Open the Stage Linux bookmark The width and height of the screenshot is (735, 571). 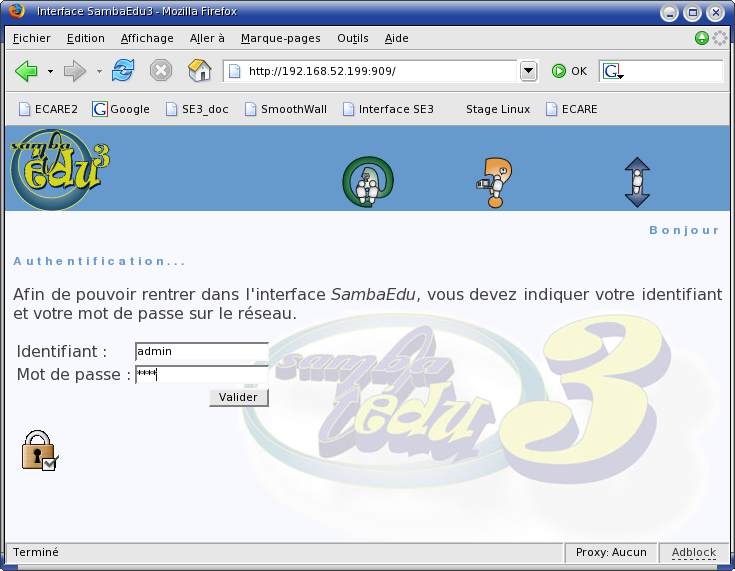(498, 109)
